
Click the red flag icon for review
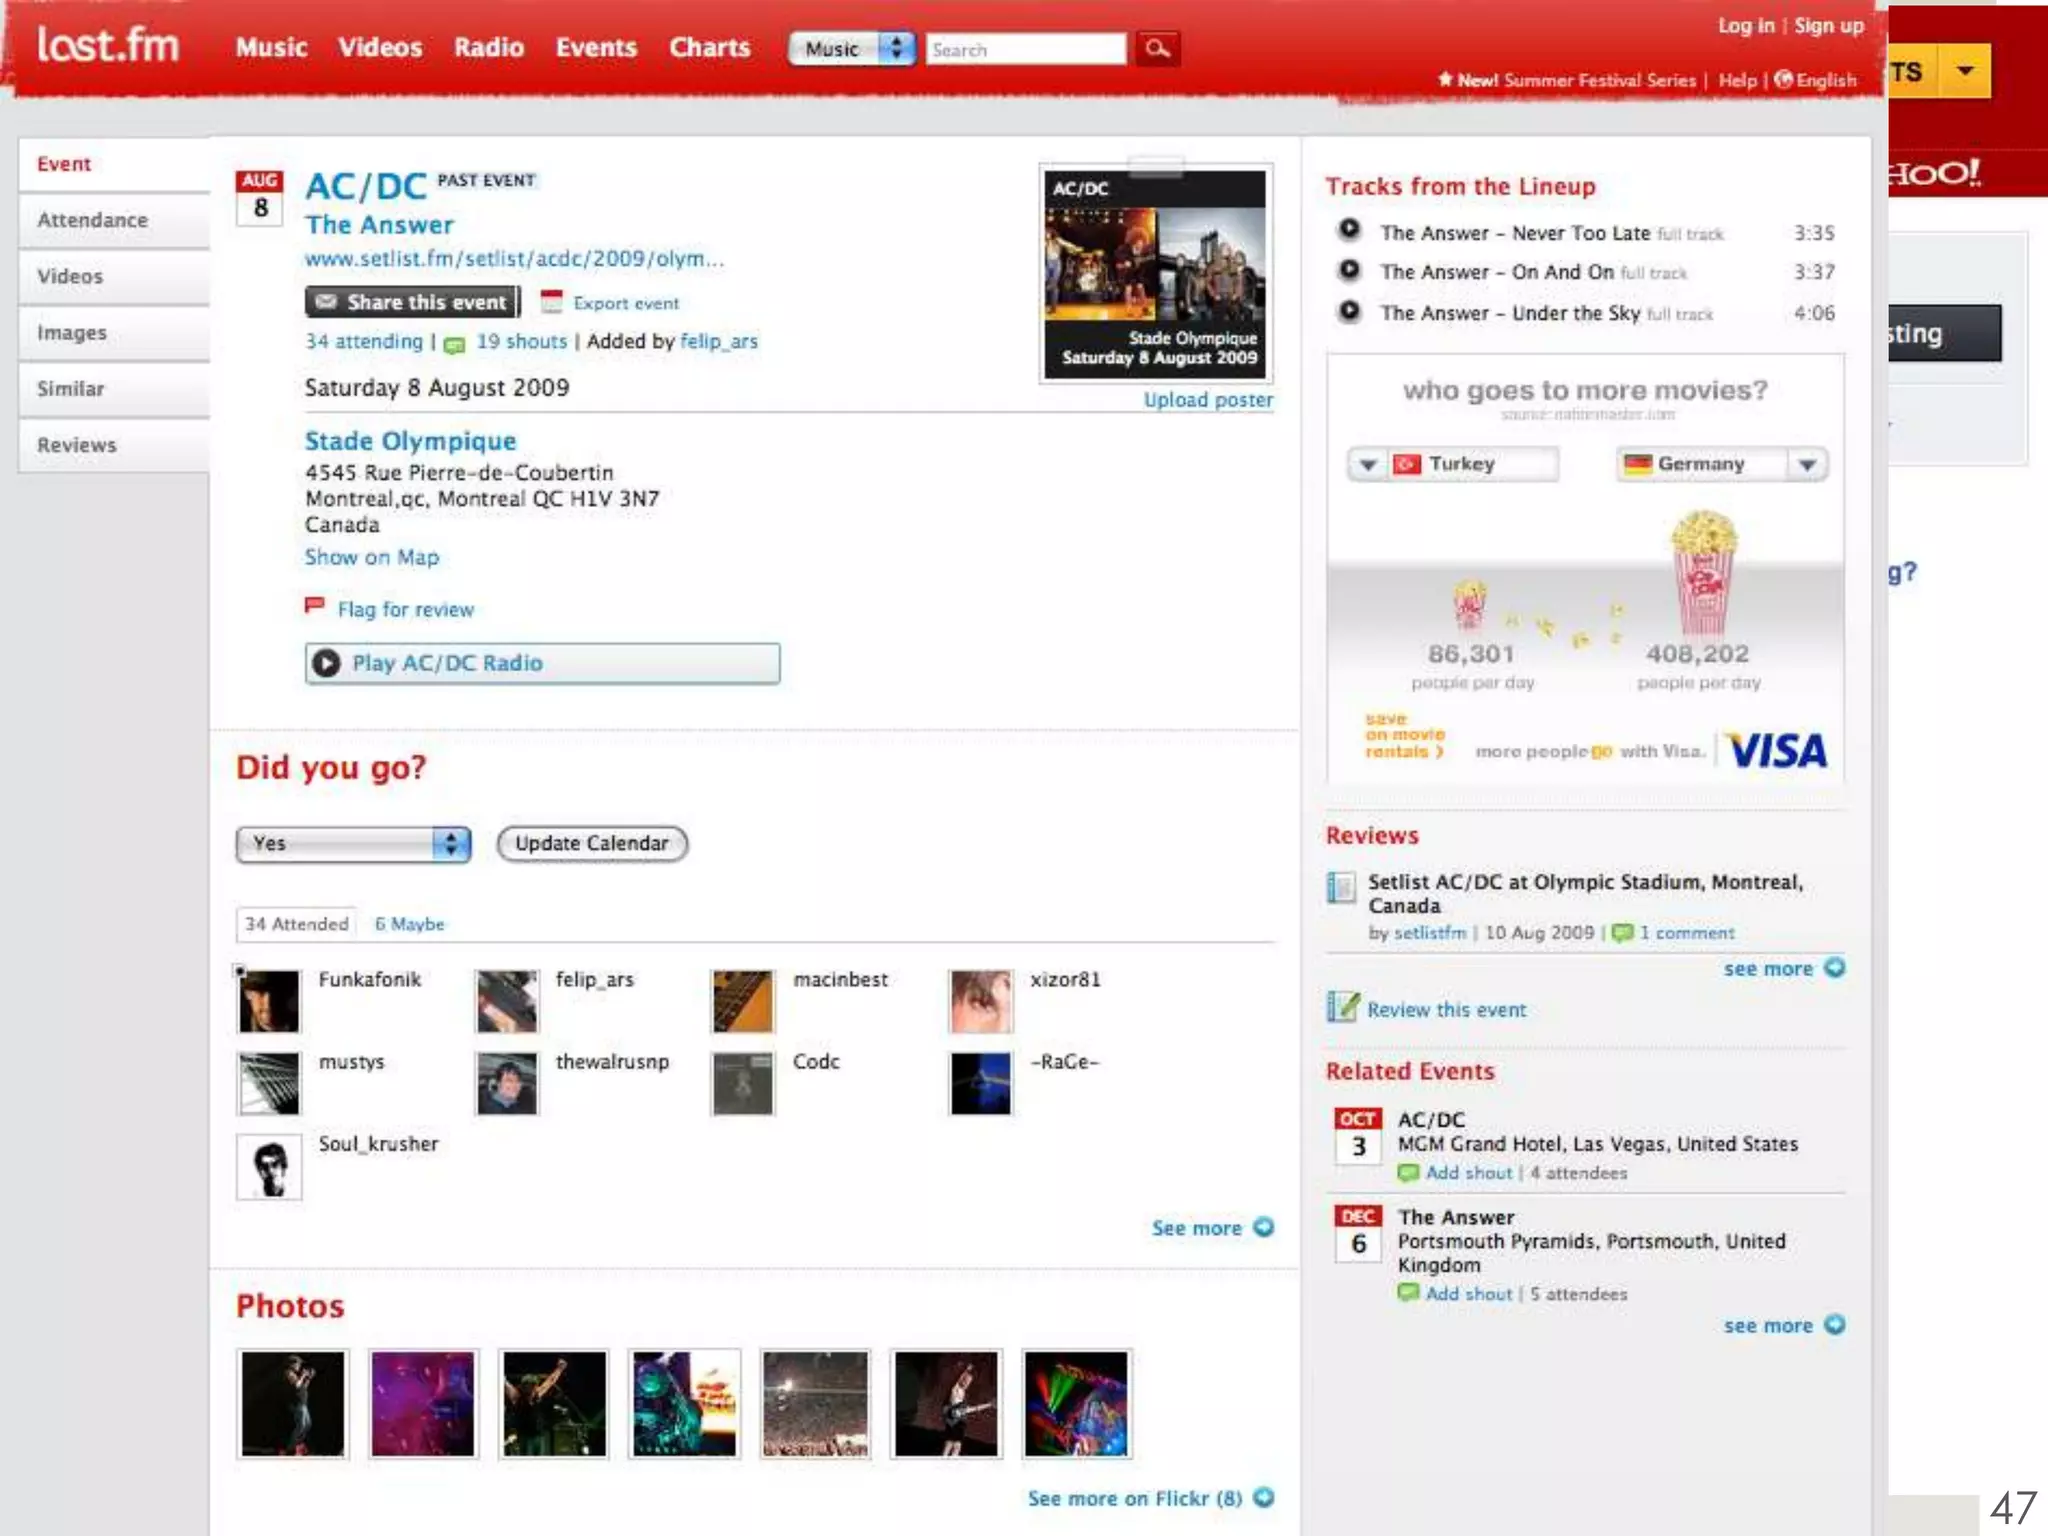(314, 606)
